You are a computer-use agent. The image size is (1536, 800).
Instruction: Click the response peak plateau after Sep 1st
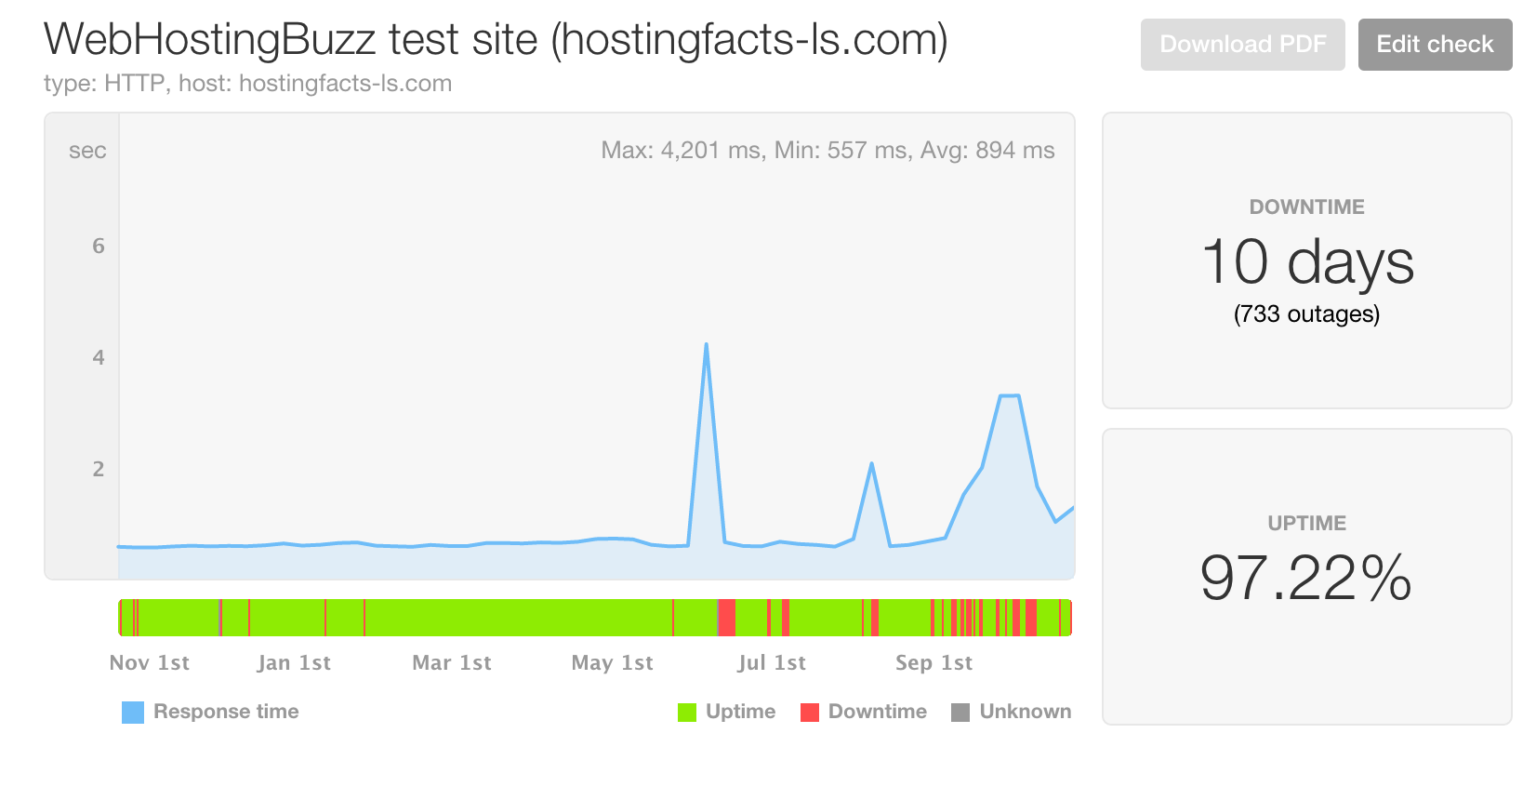(1009, 396)
